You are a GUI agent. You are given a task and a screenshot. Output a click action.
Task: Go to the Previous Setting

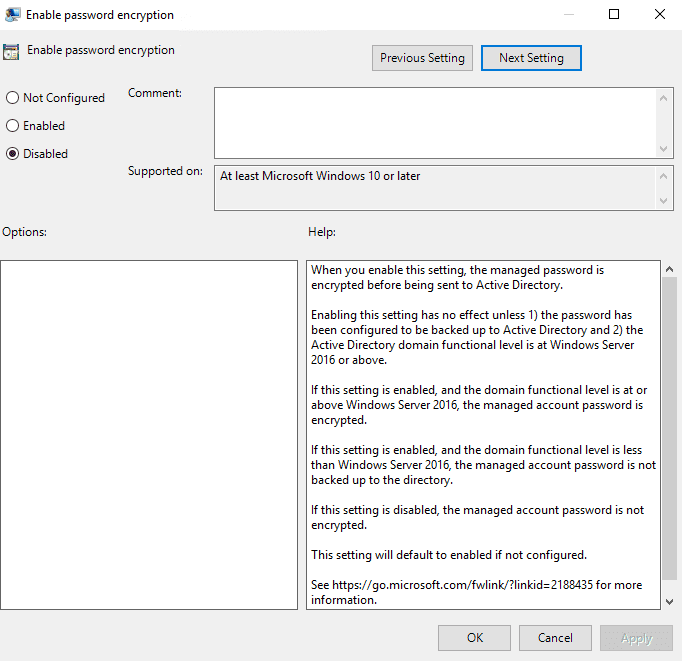click(x=422, y=58)
